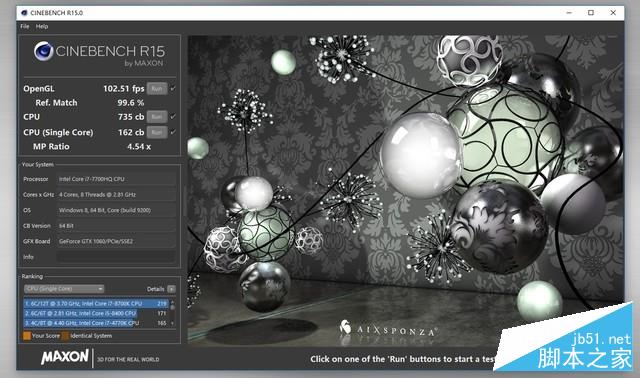Select ranking entry Intel Core i7-4770K CPU
Image resolution: width=640 pixels, height=378 pixels.
click(96, 323)
